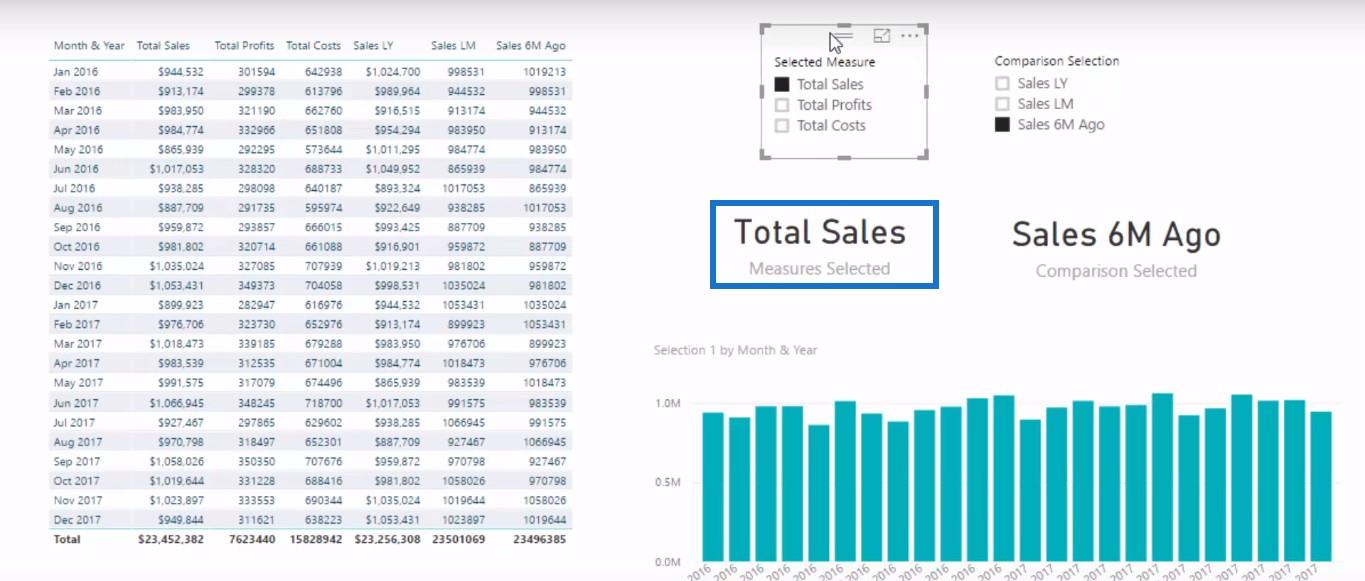Open Focus mode on the Selected Measure slicer
Viewport: 1365px width, 581px height.
coord(881,36)
